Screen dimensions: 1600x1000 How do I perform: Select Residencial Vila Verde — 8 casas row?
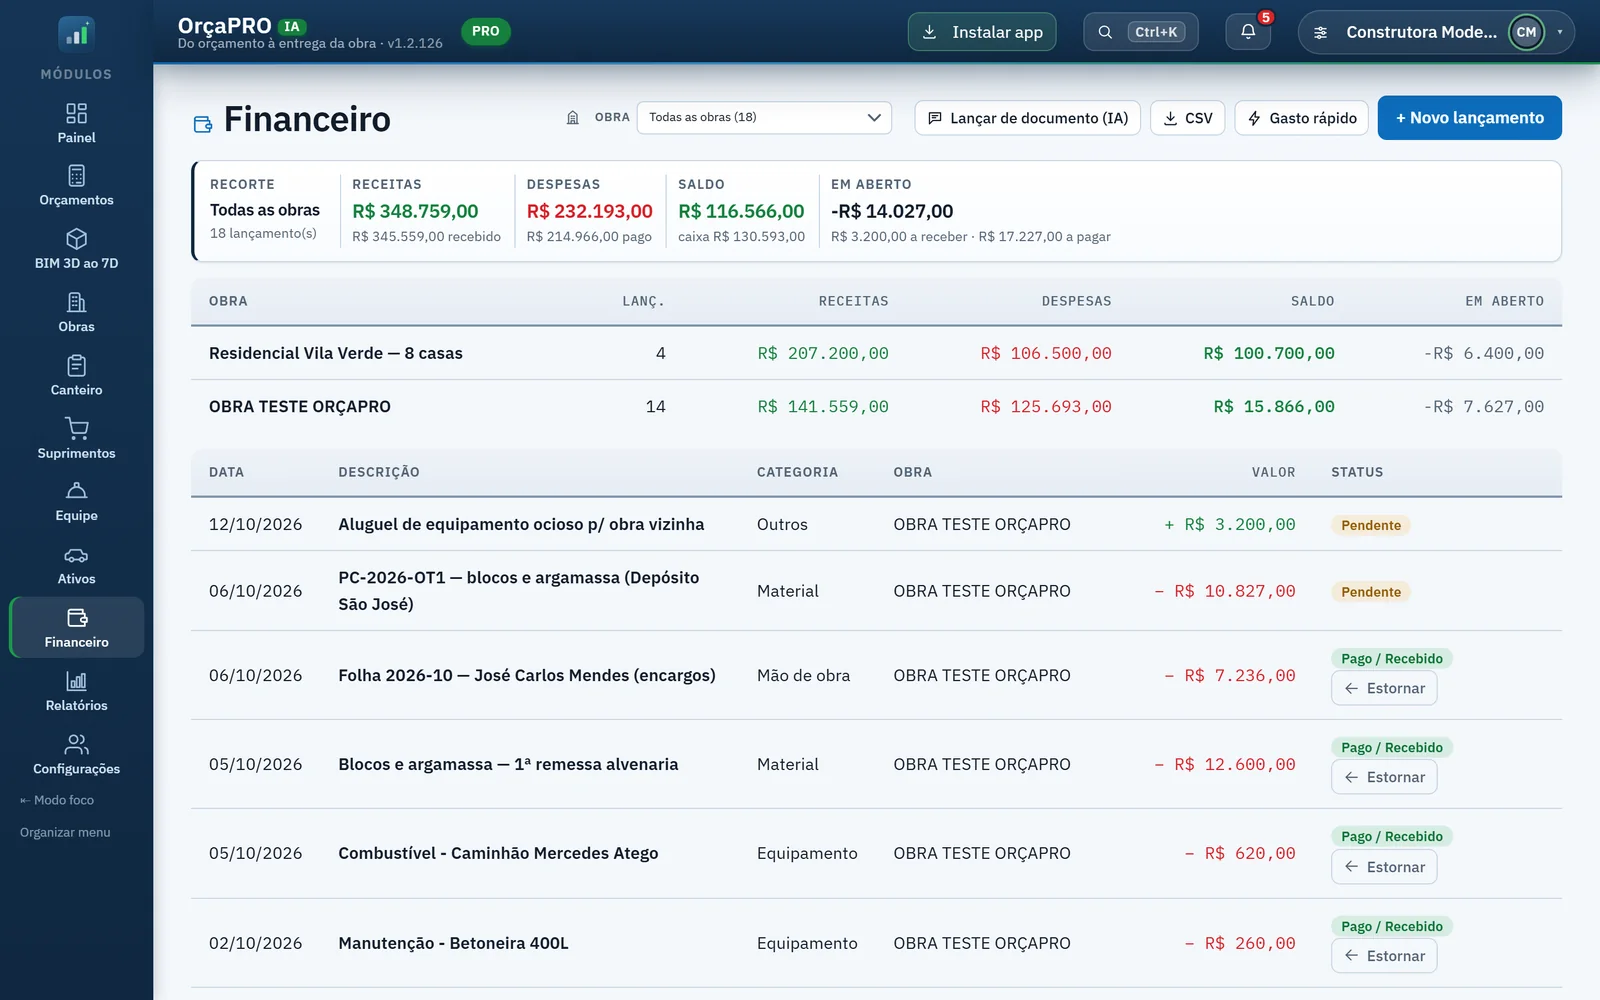click(x=876, y=353)
